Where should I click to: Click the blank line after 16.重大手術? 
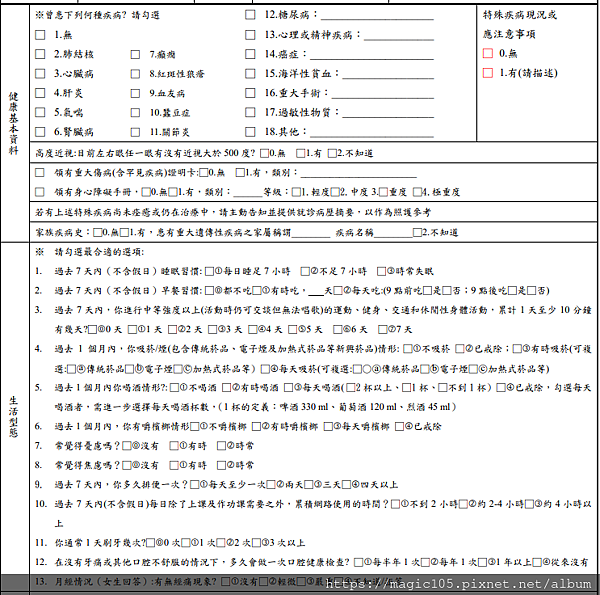click(382, 95)
